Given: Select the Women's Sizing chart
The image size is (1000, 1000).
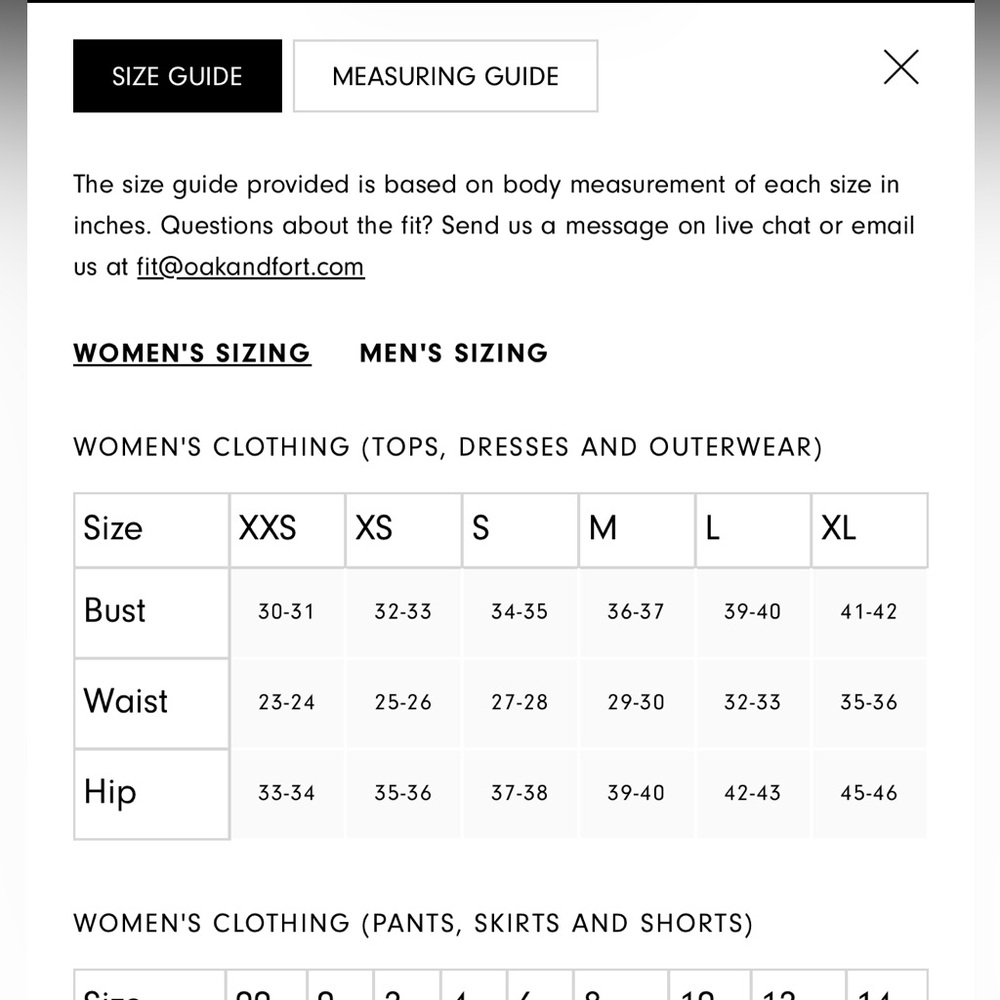Looking at the screenshot, I should pos(192,353).
